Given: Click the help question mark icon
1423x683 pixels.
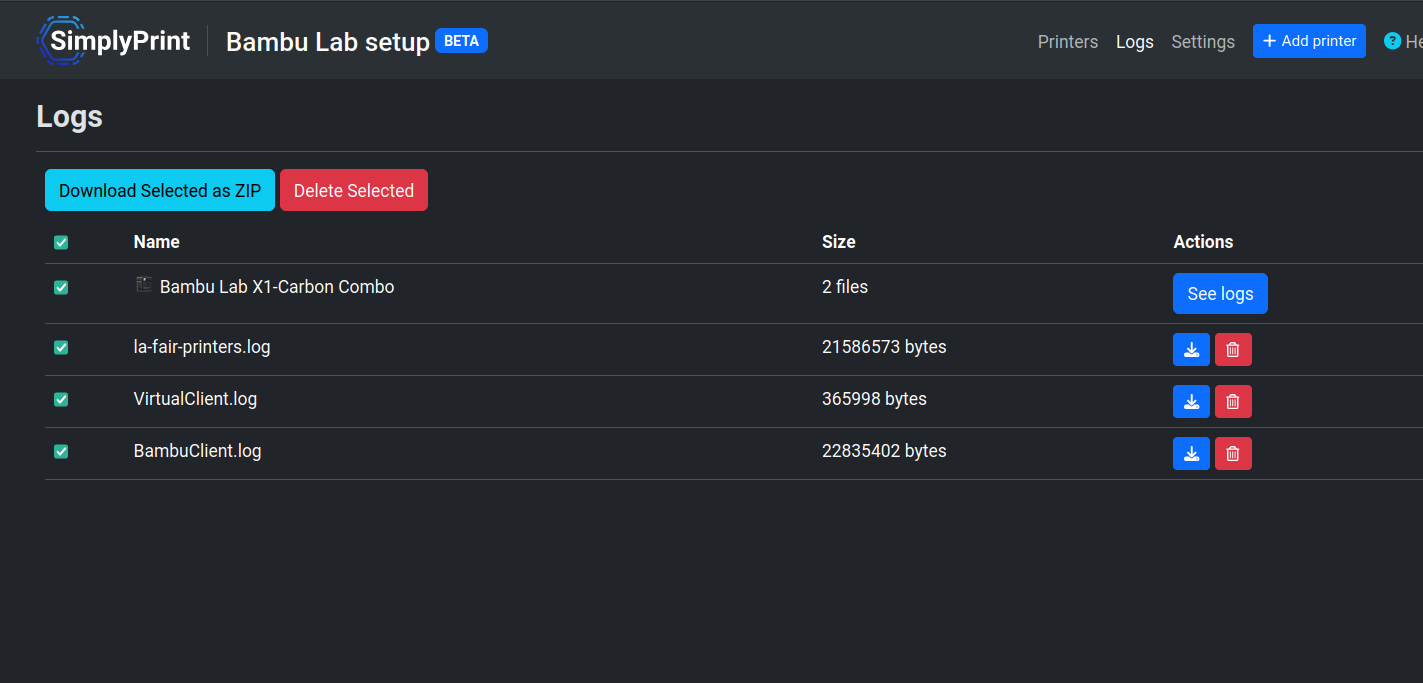Looking at the screenshot, I should (1392, 41).
